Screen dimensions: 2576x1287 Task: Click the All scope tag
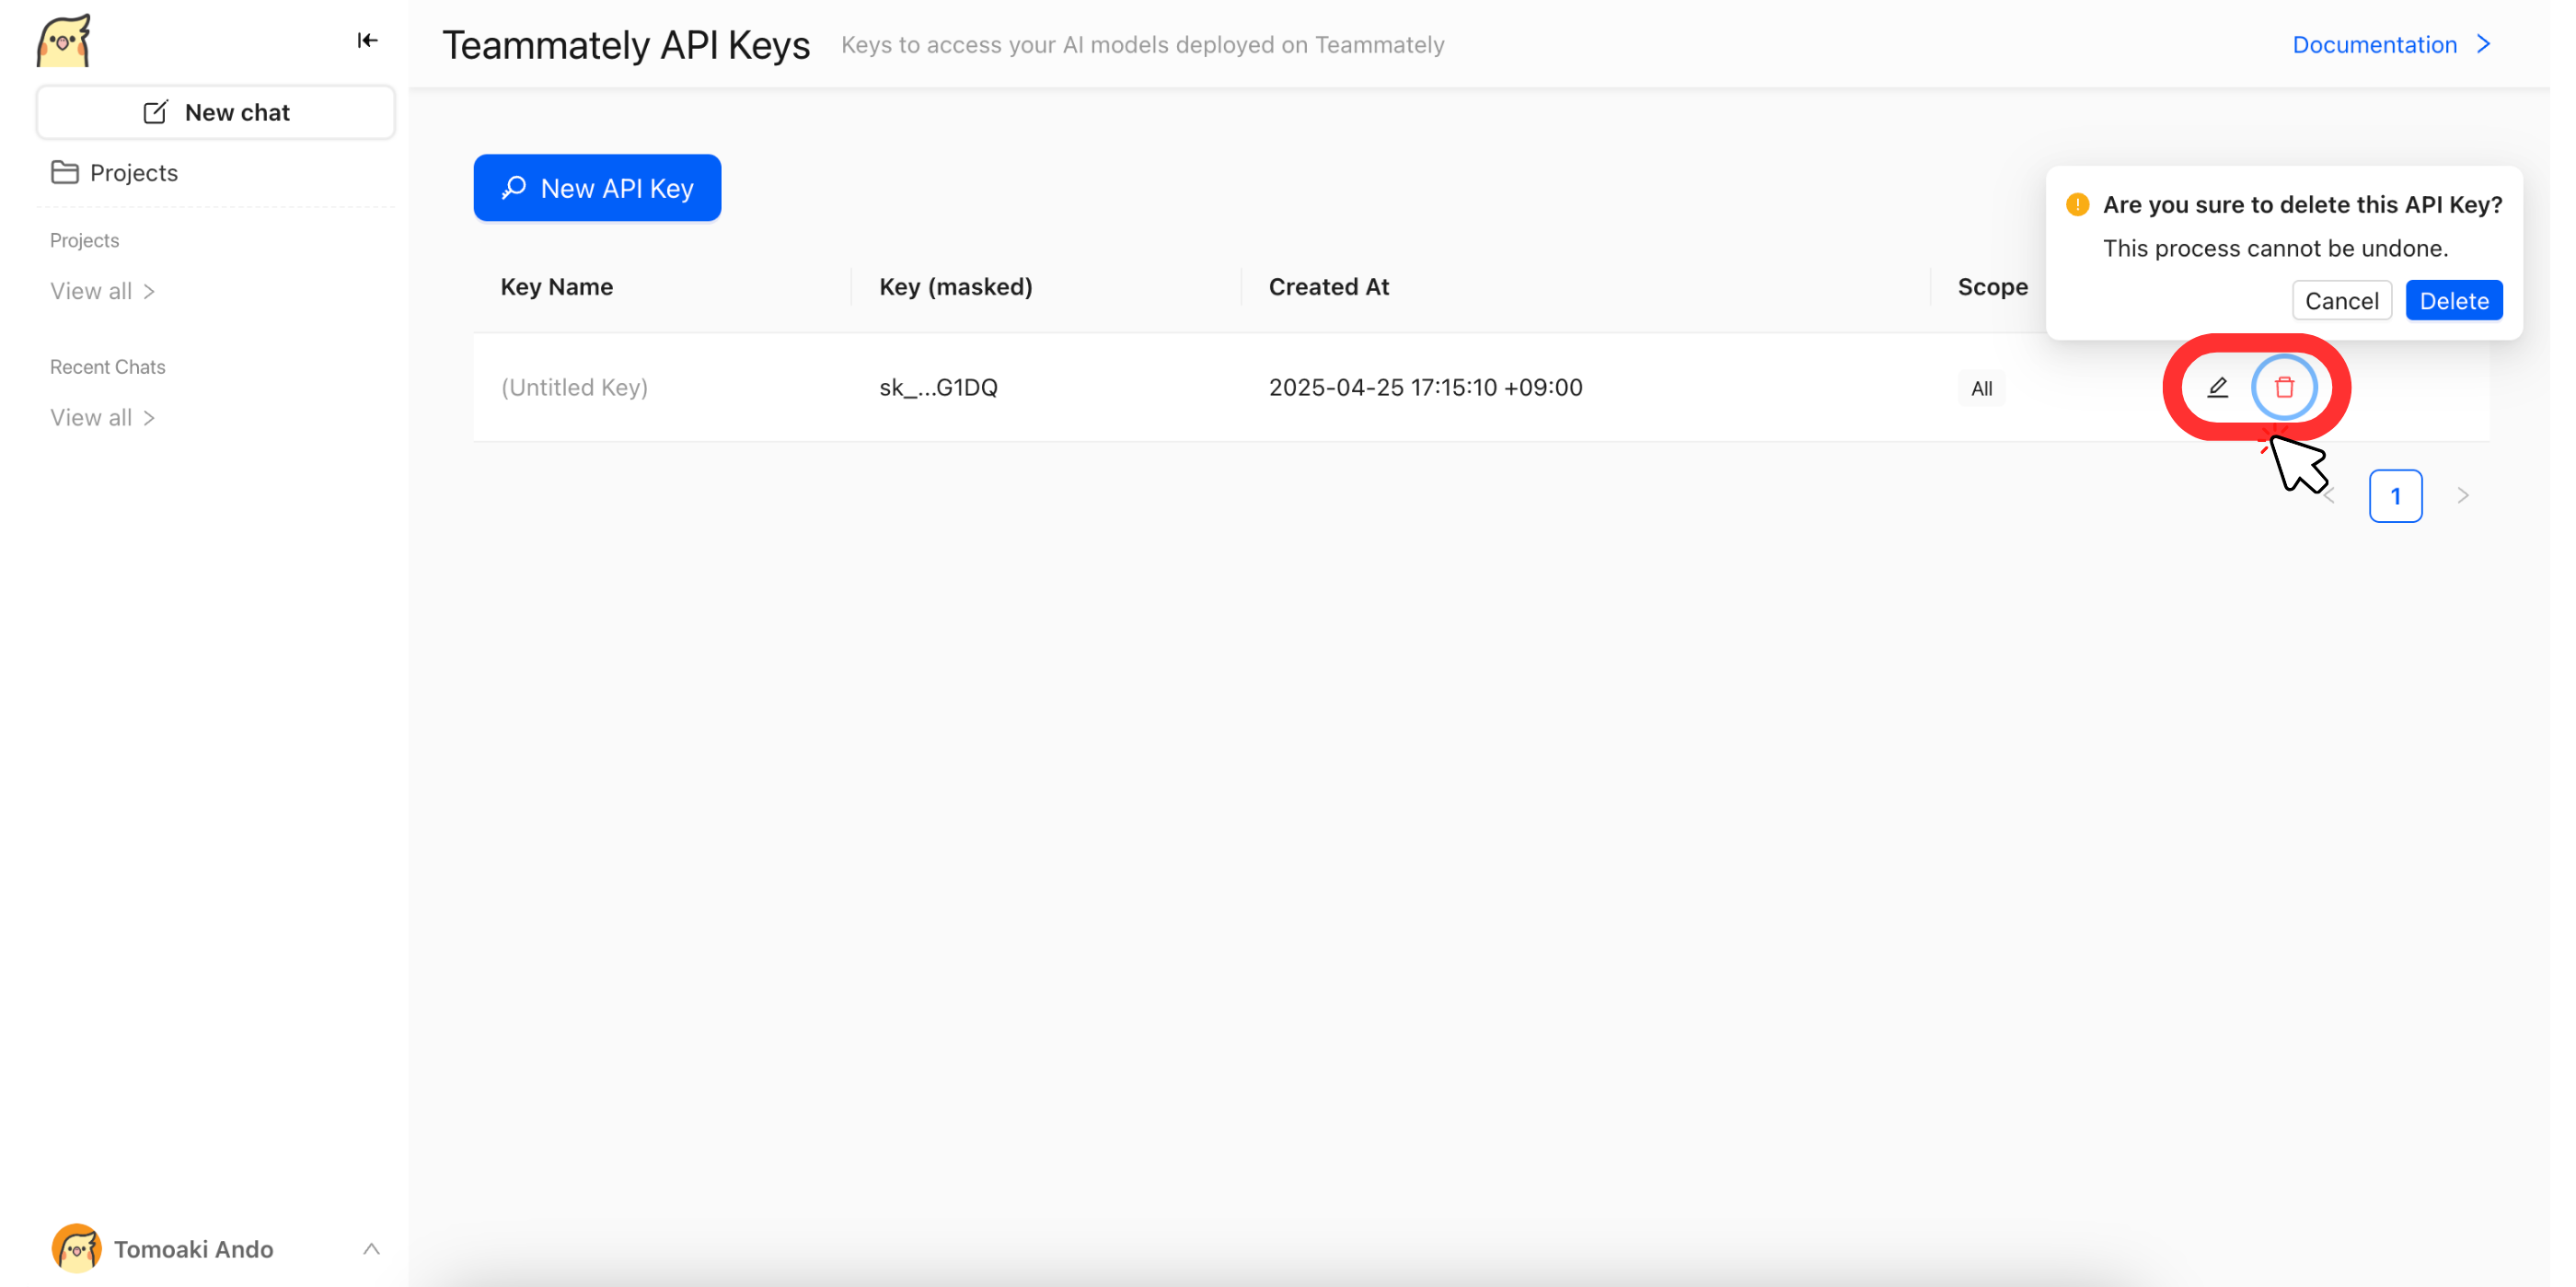1981,388
